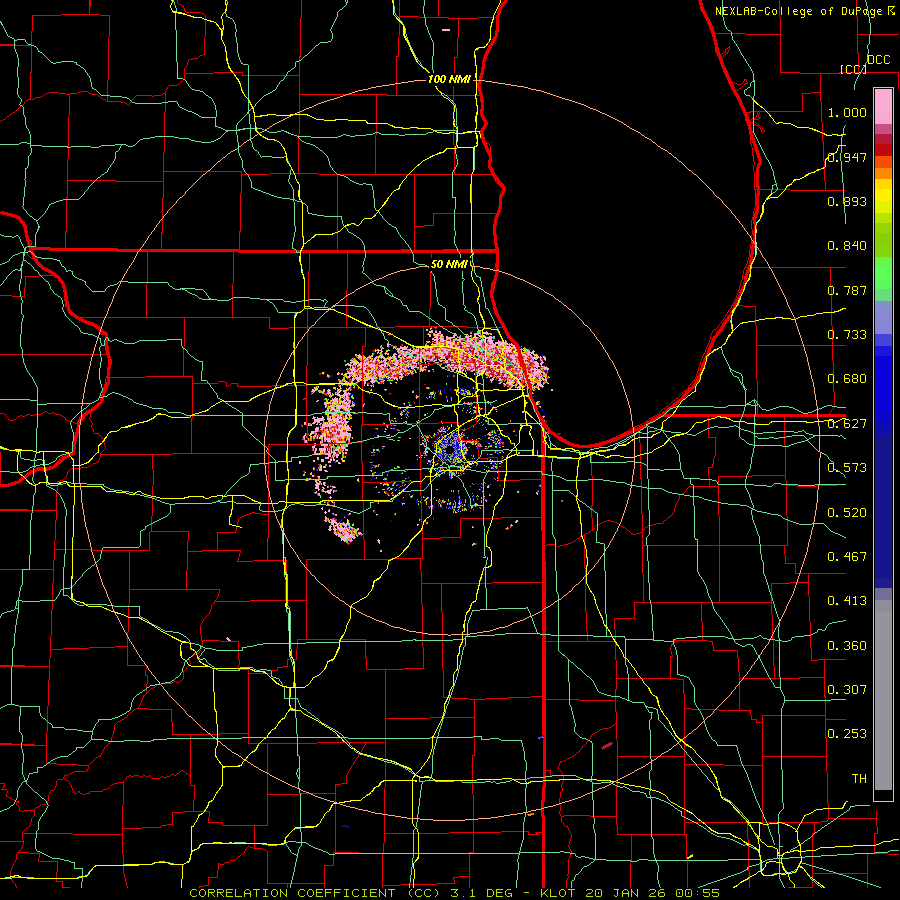Click the Correlation Coefficient KLOT caption text
Viewport: 900px width, 900px height.
click(454, 893)
